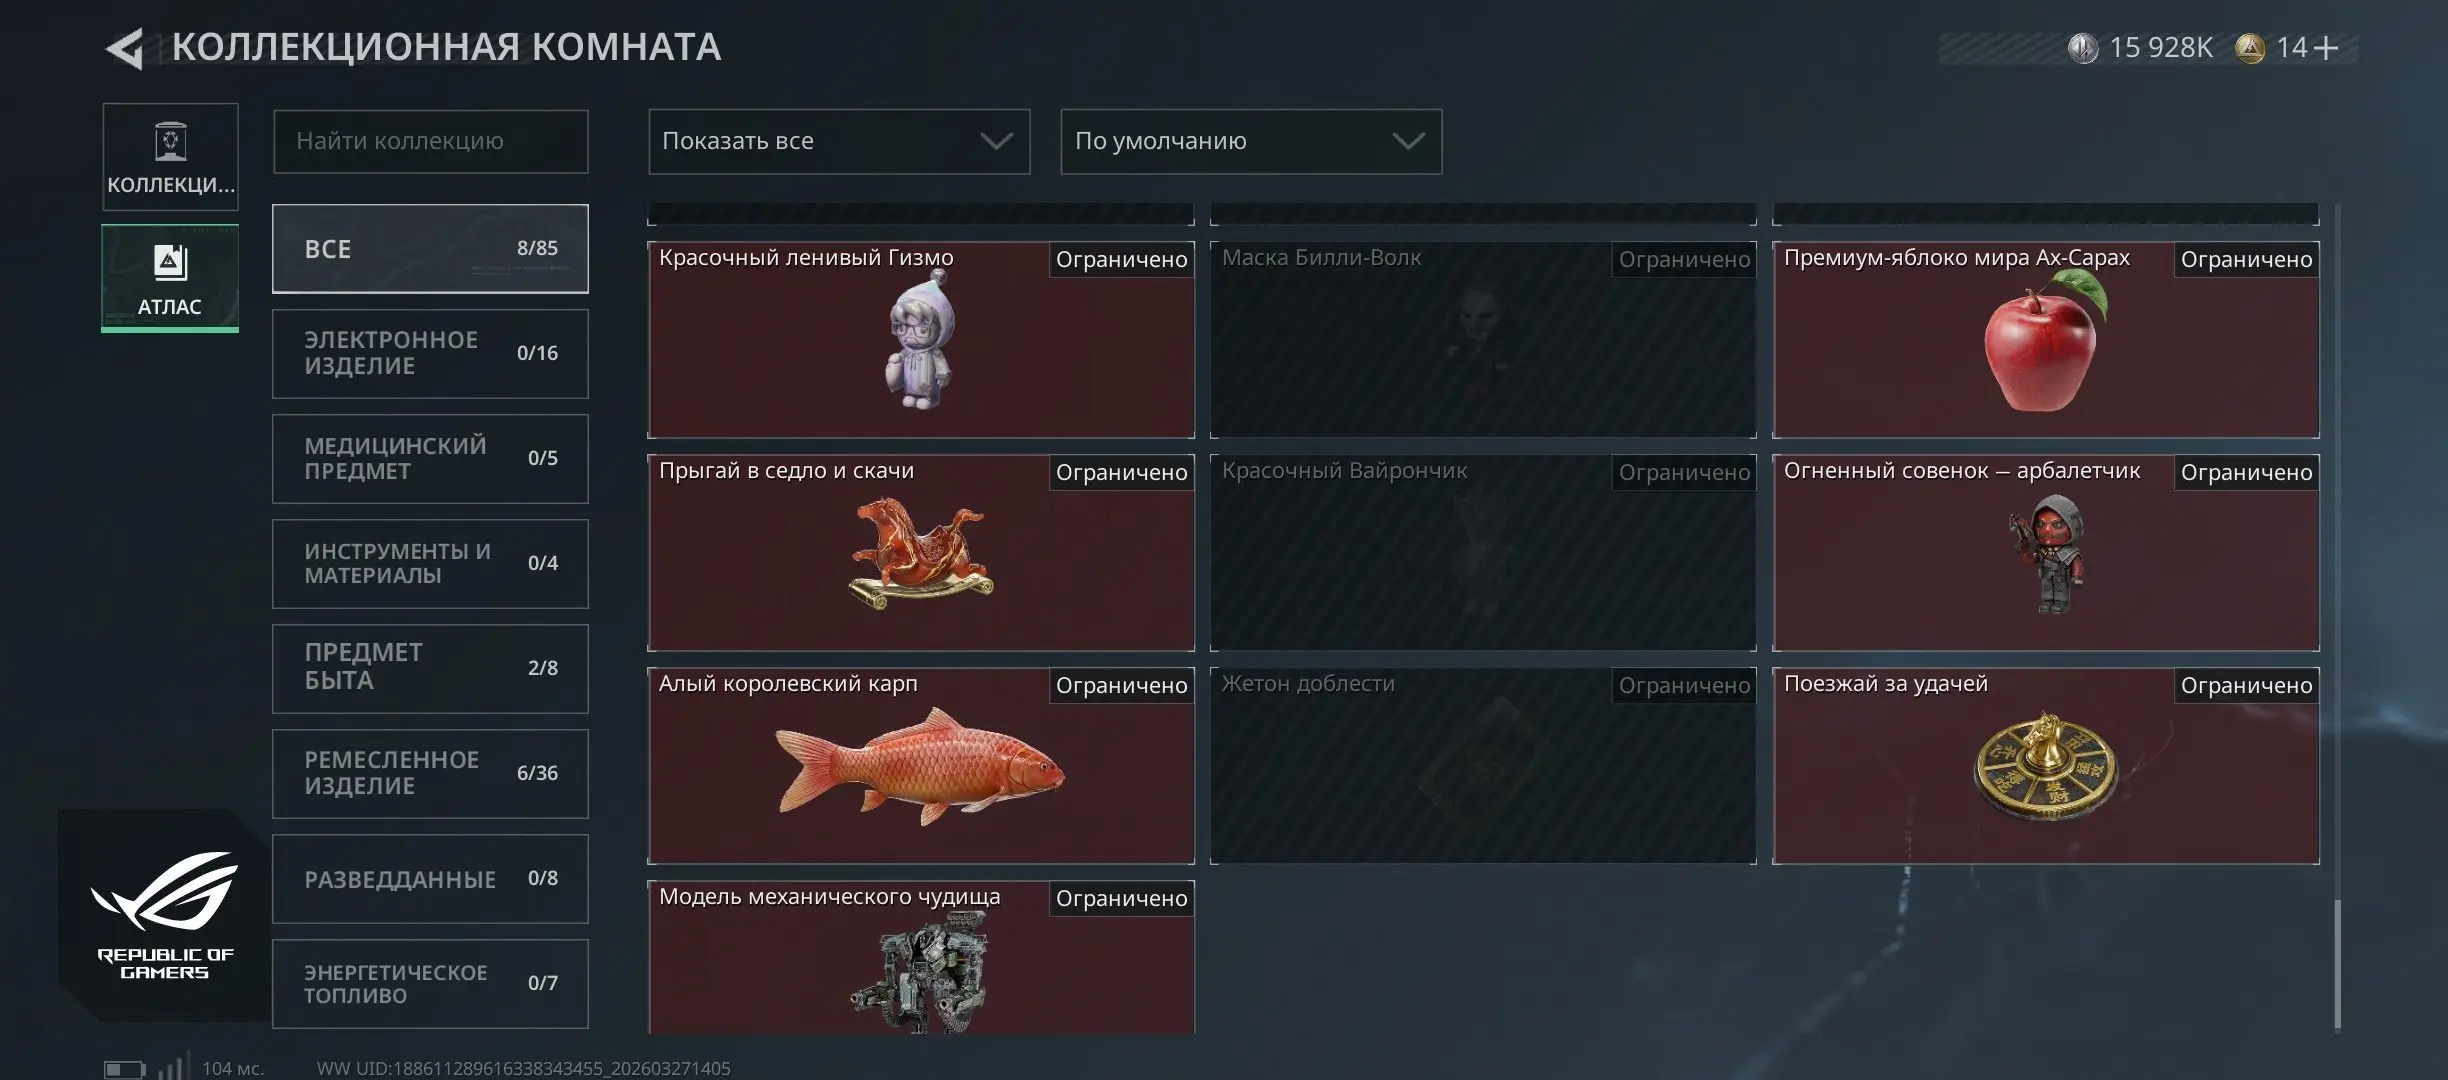Open the Показать все dropdown
This screenshot has height=1080, width=2448.
point(839,141)
